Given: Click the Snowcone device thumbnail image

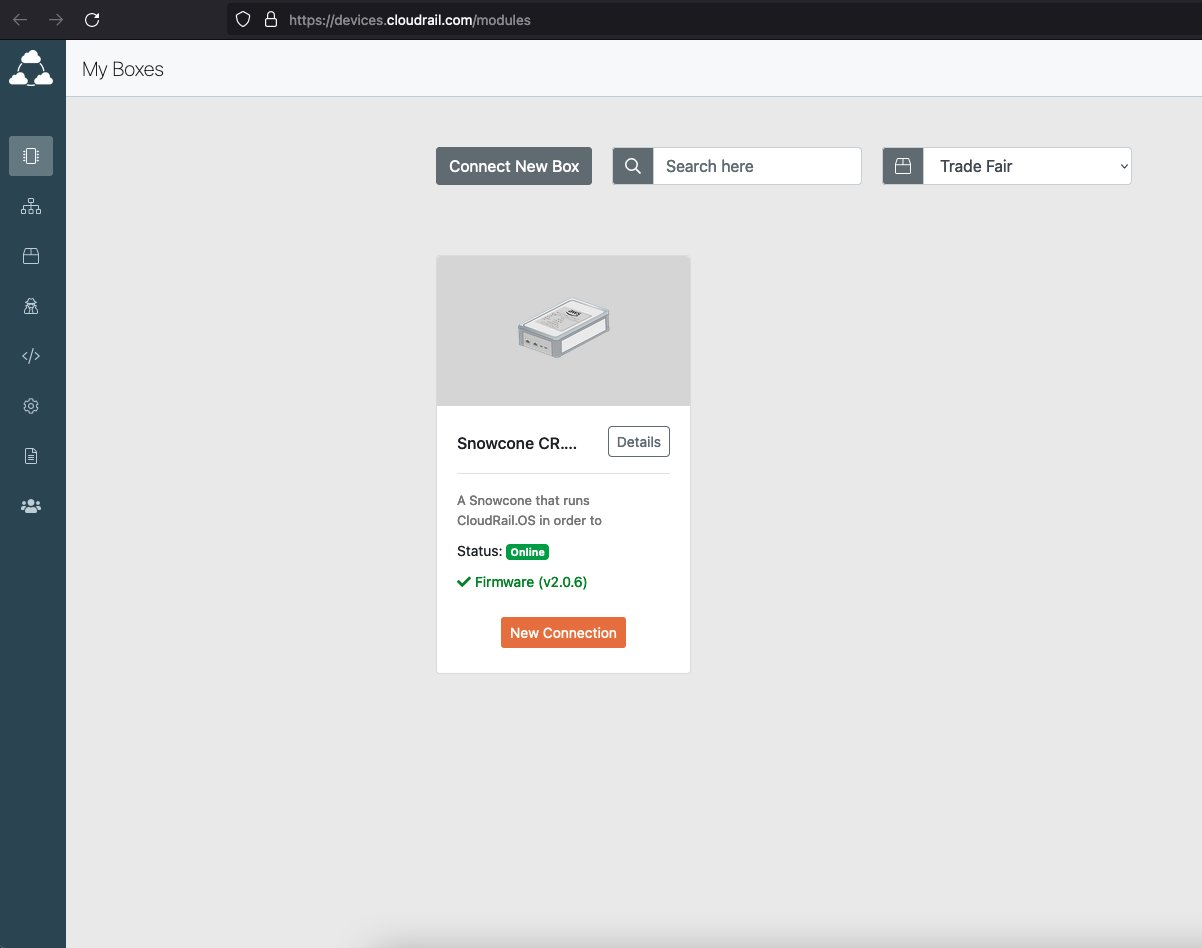Looking at the screenshot, I should [x=563, y=330].
